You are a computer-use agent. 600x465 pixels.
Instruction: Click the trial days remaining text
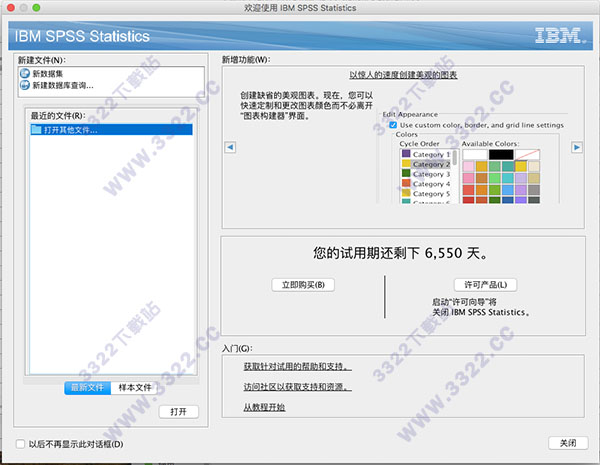[401, 253]
